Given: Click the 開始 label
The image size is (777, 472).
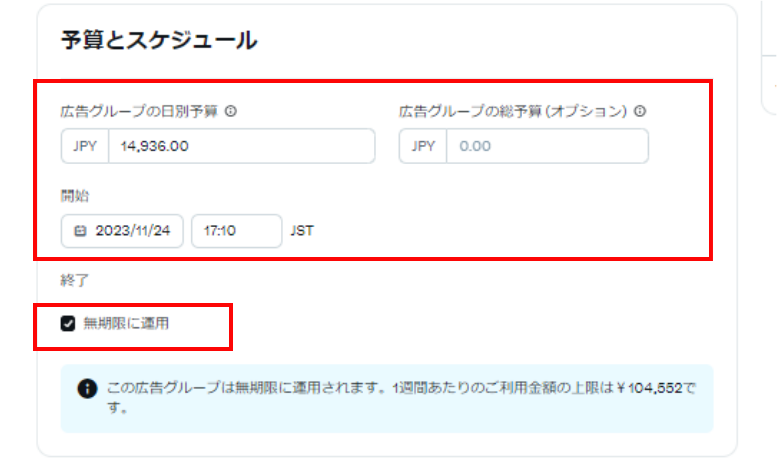Looking at the screenshot, I should coord(75,196).
